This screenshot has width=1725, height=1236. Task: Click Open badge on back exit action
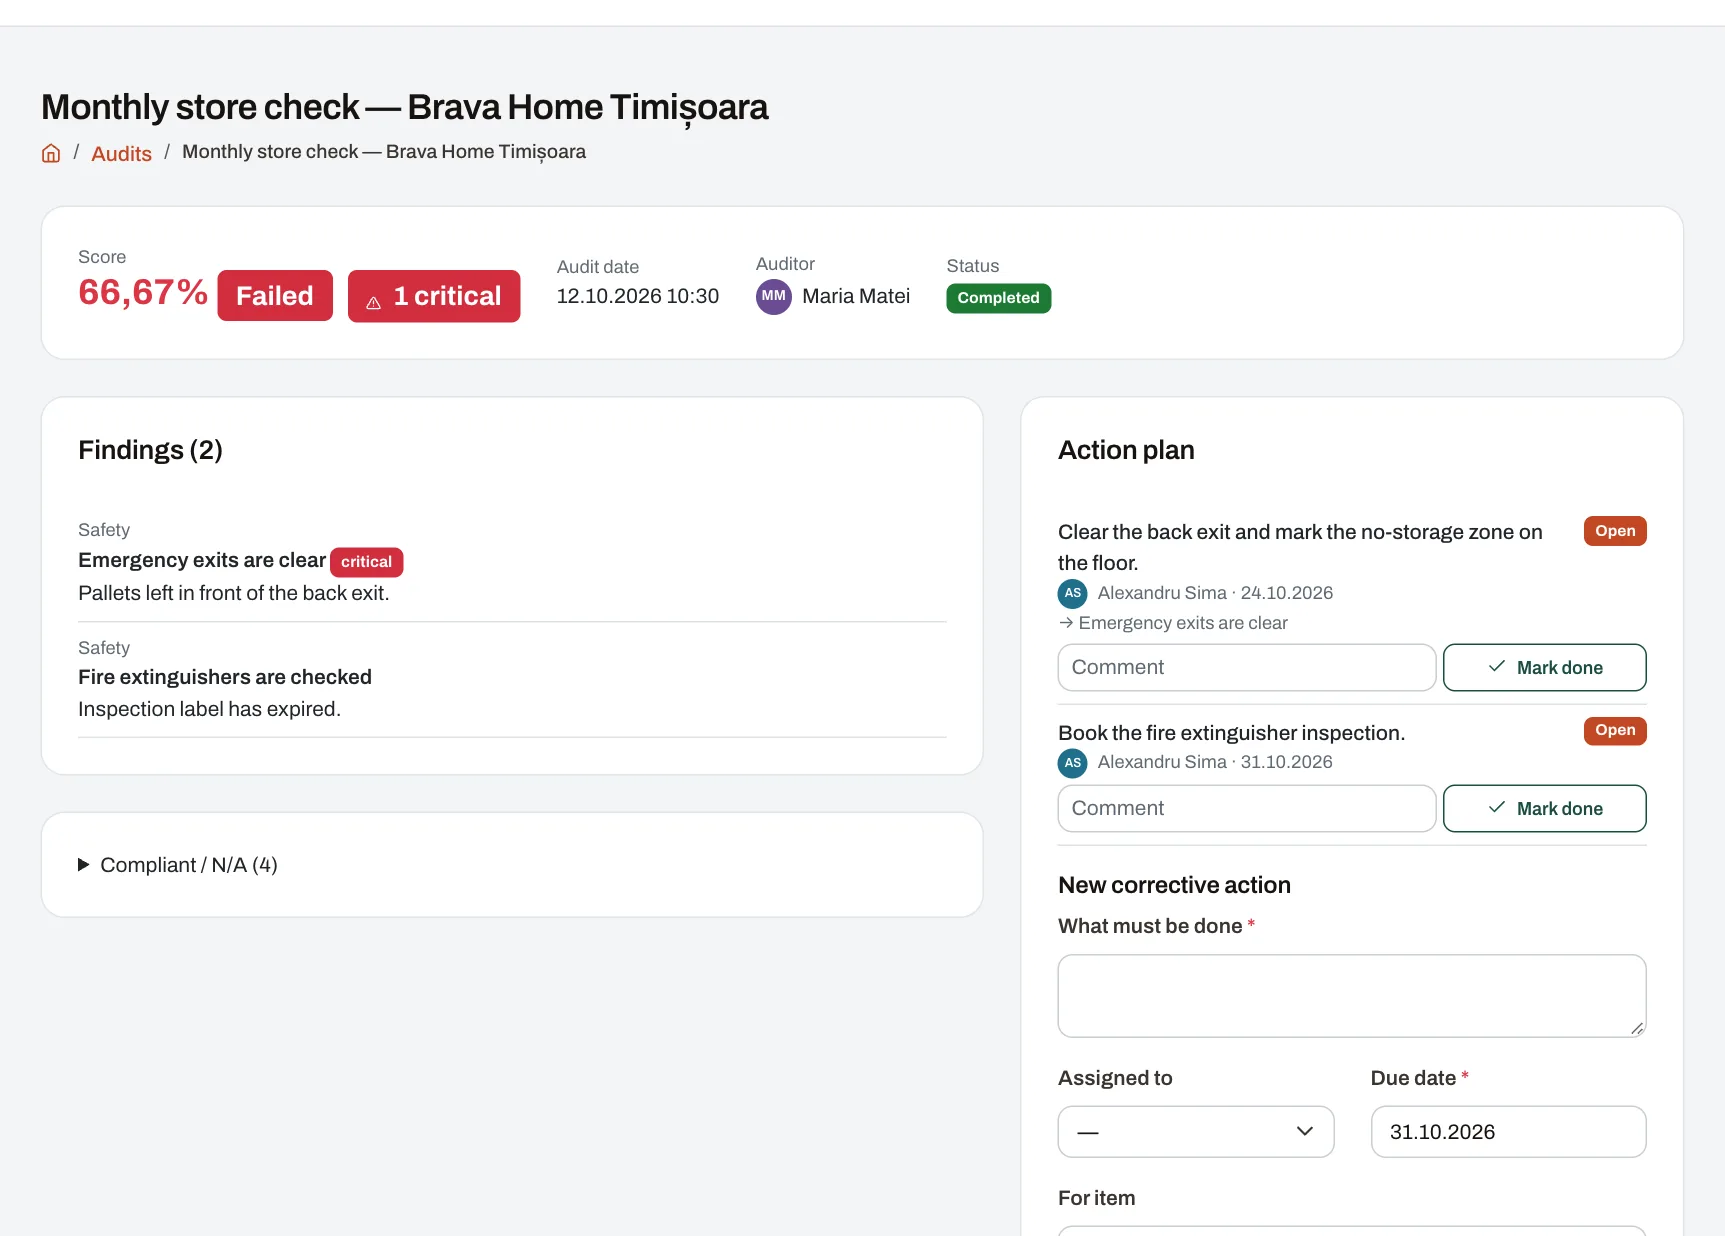click(1614, 531)
